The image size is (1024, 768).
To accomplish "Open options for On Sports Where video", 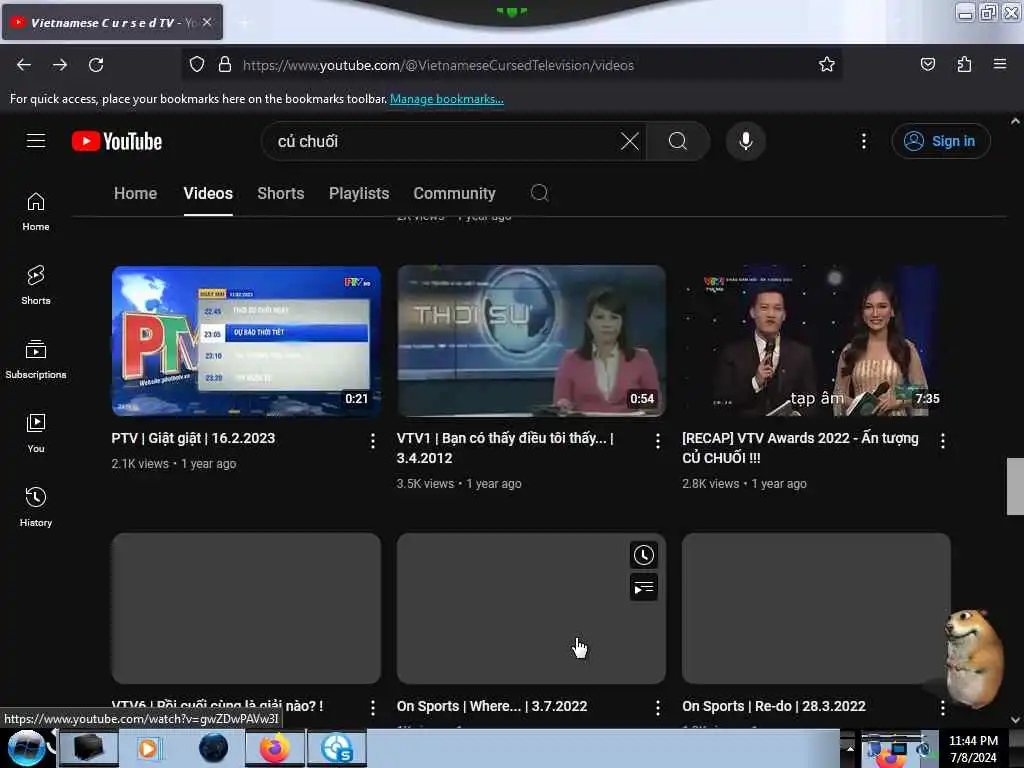I will coord(658,707).
